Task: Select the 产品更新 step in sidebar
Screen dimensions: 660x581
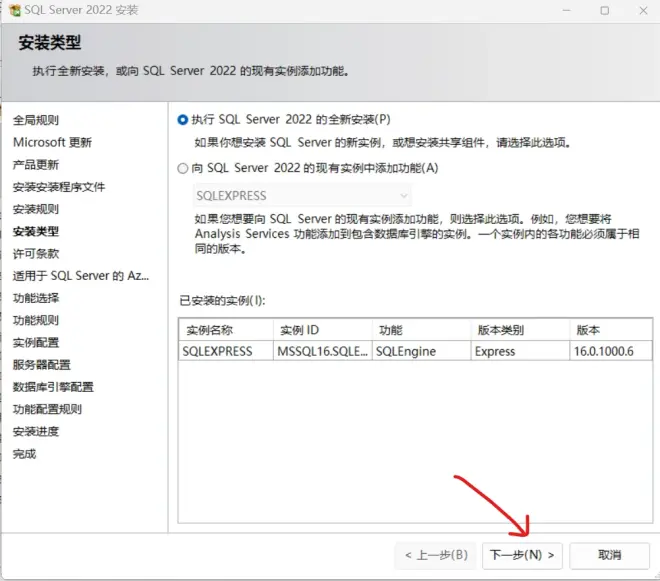Action: 36,165
